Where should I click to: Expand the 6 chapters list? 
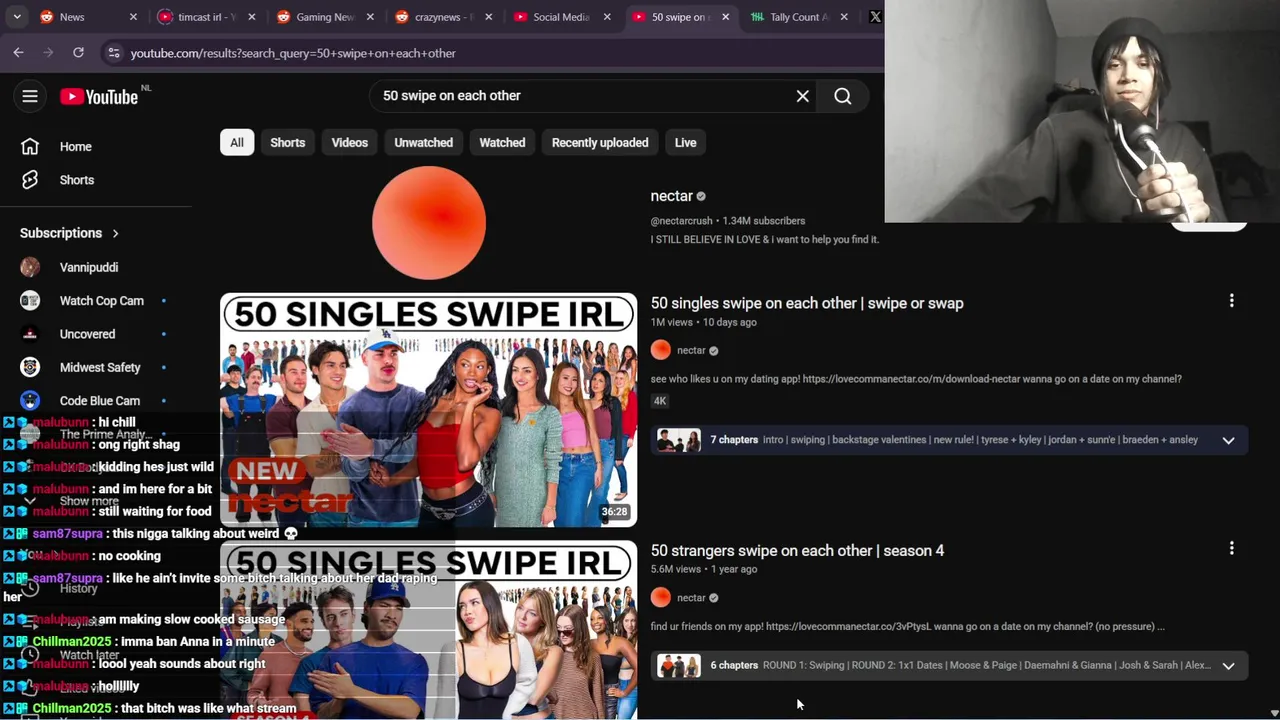1228,665
